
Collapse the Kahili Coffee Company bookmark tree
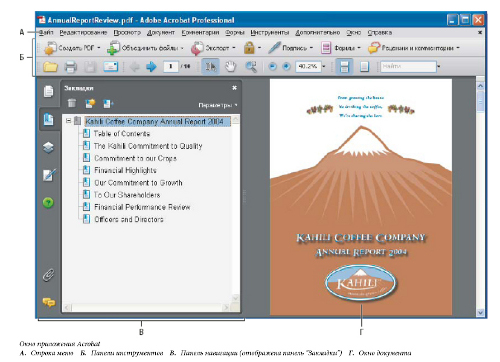[x=68, y=121]
